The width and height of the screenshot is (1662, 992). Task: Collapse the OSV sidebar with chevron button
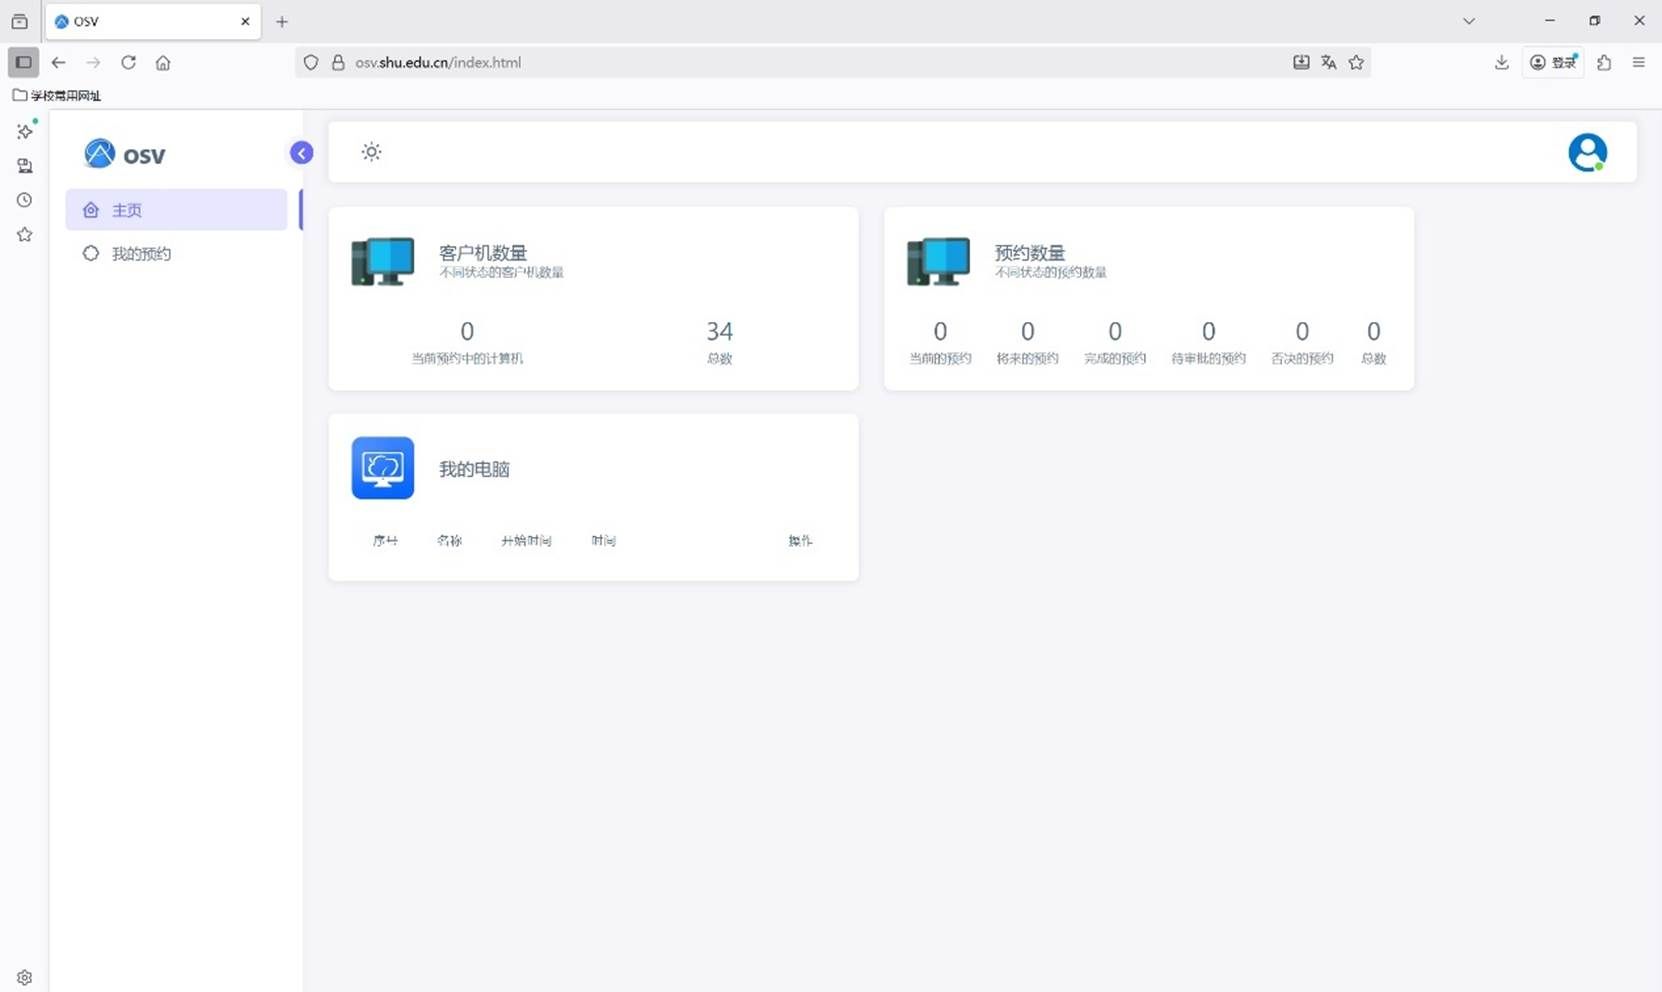pos(301,153)
